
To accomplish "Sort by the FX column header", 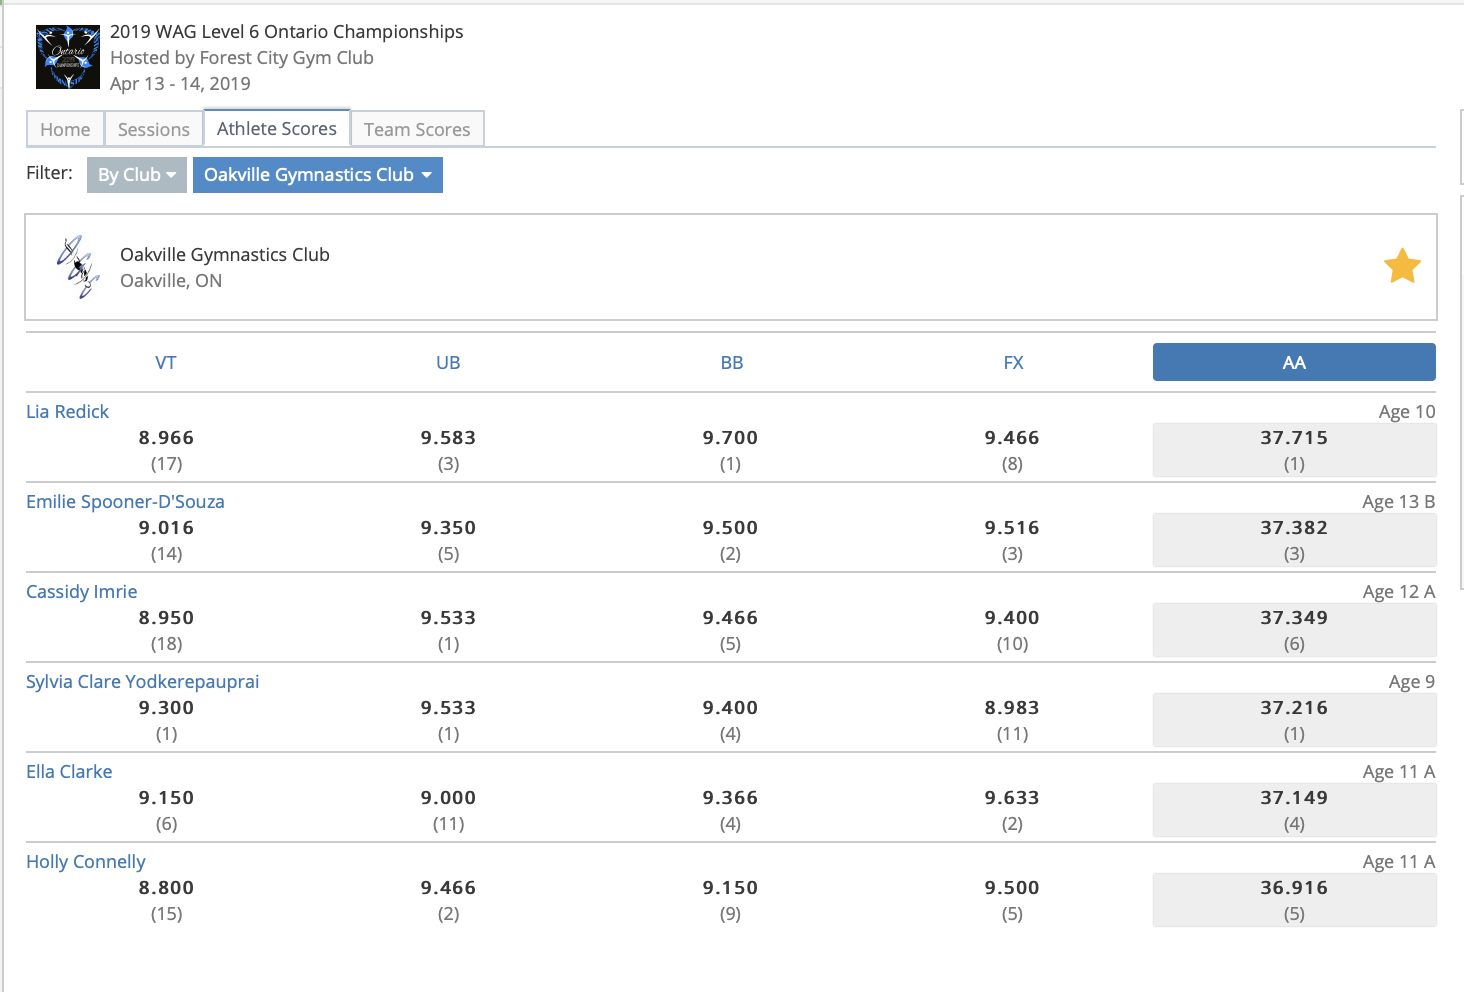I will [1014, 363].
